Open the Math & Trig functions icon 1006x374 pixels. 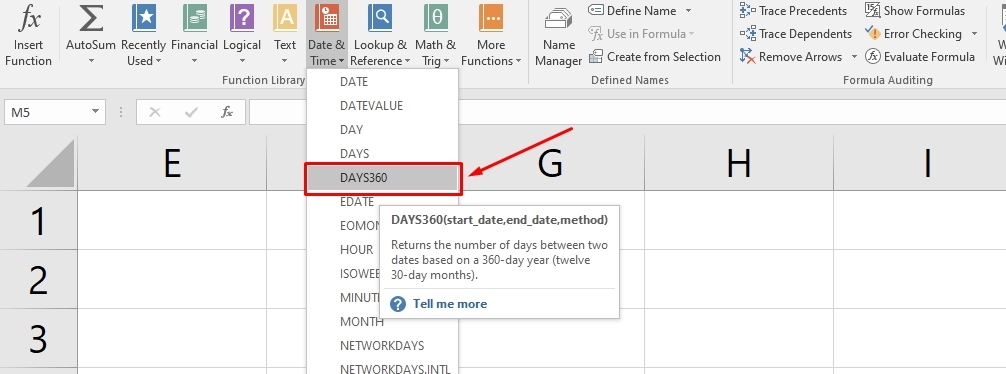pyautogui.click(x=436, y=19)
